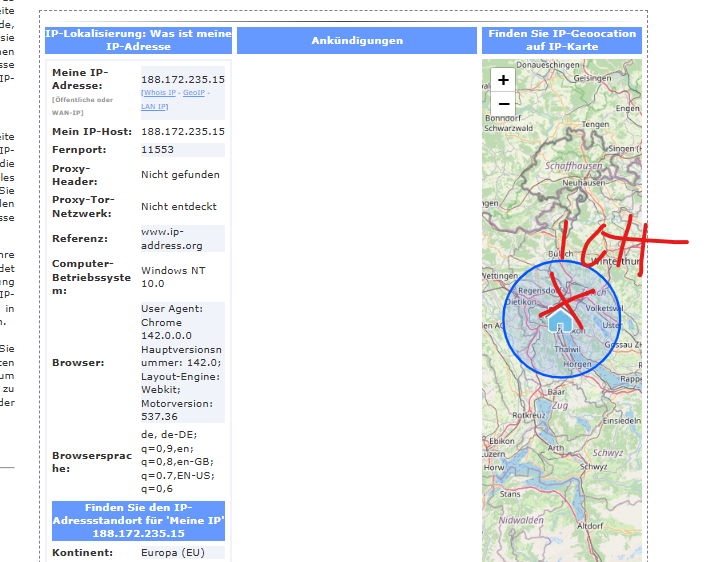Screen dimensions: 710x562
Task: Zoom in on the map
Action: (x=503, y=80)
